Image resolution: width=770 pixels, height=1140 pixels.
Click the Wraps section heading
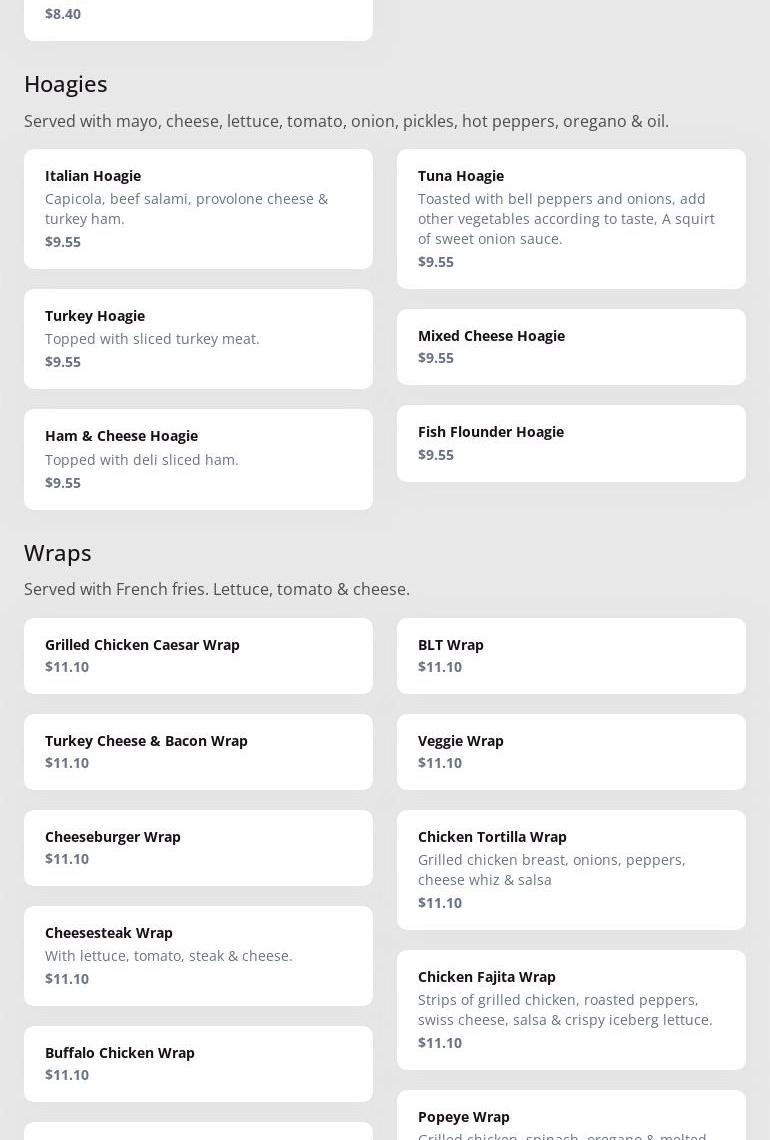pyautogui.click(x=57, y=553)
